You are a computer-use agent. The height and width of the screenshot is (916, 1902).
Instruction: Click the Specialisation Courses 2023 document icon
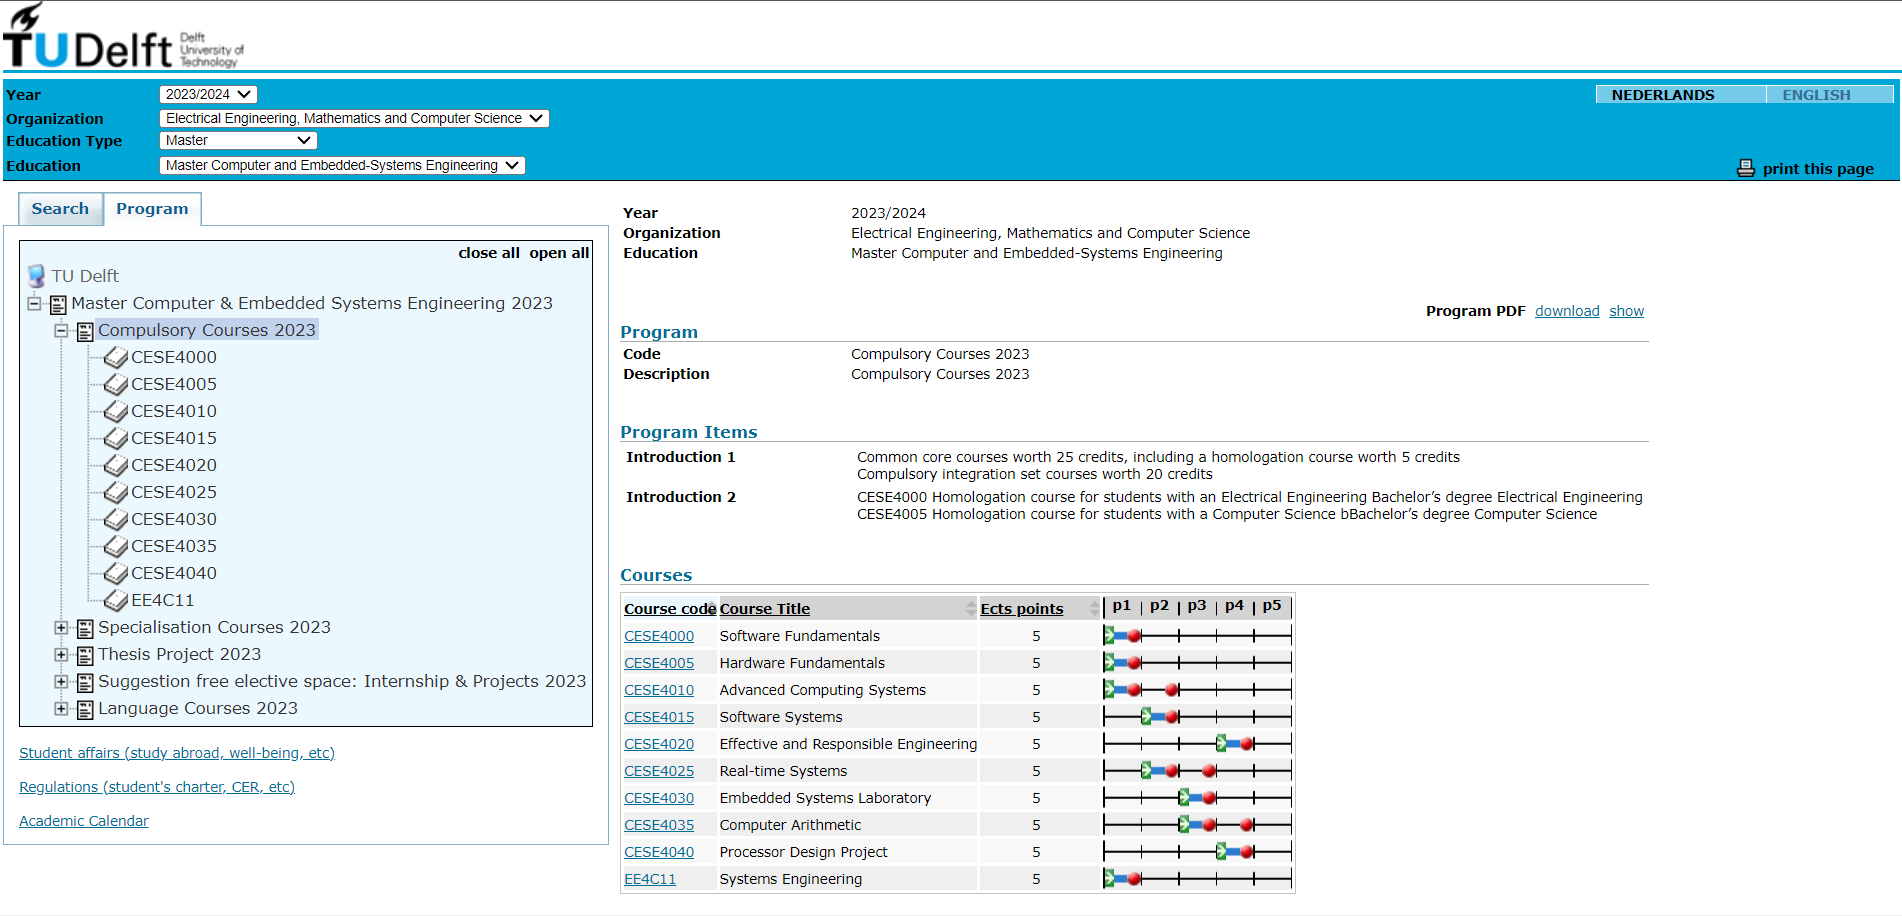pos(86,628)
